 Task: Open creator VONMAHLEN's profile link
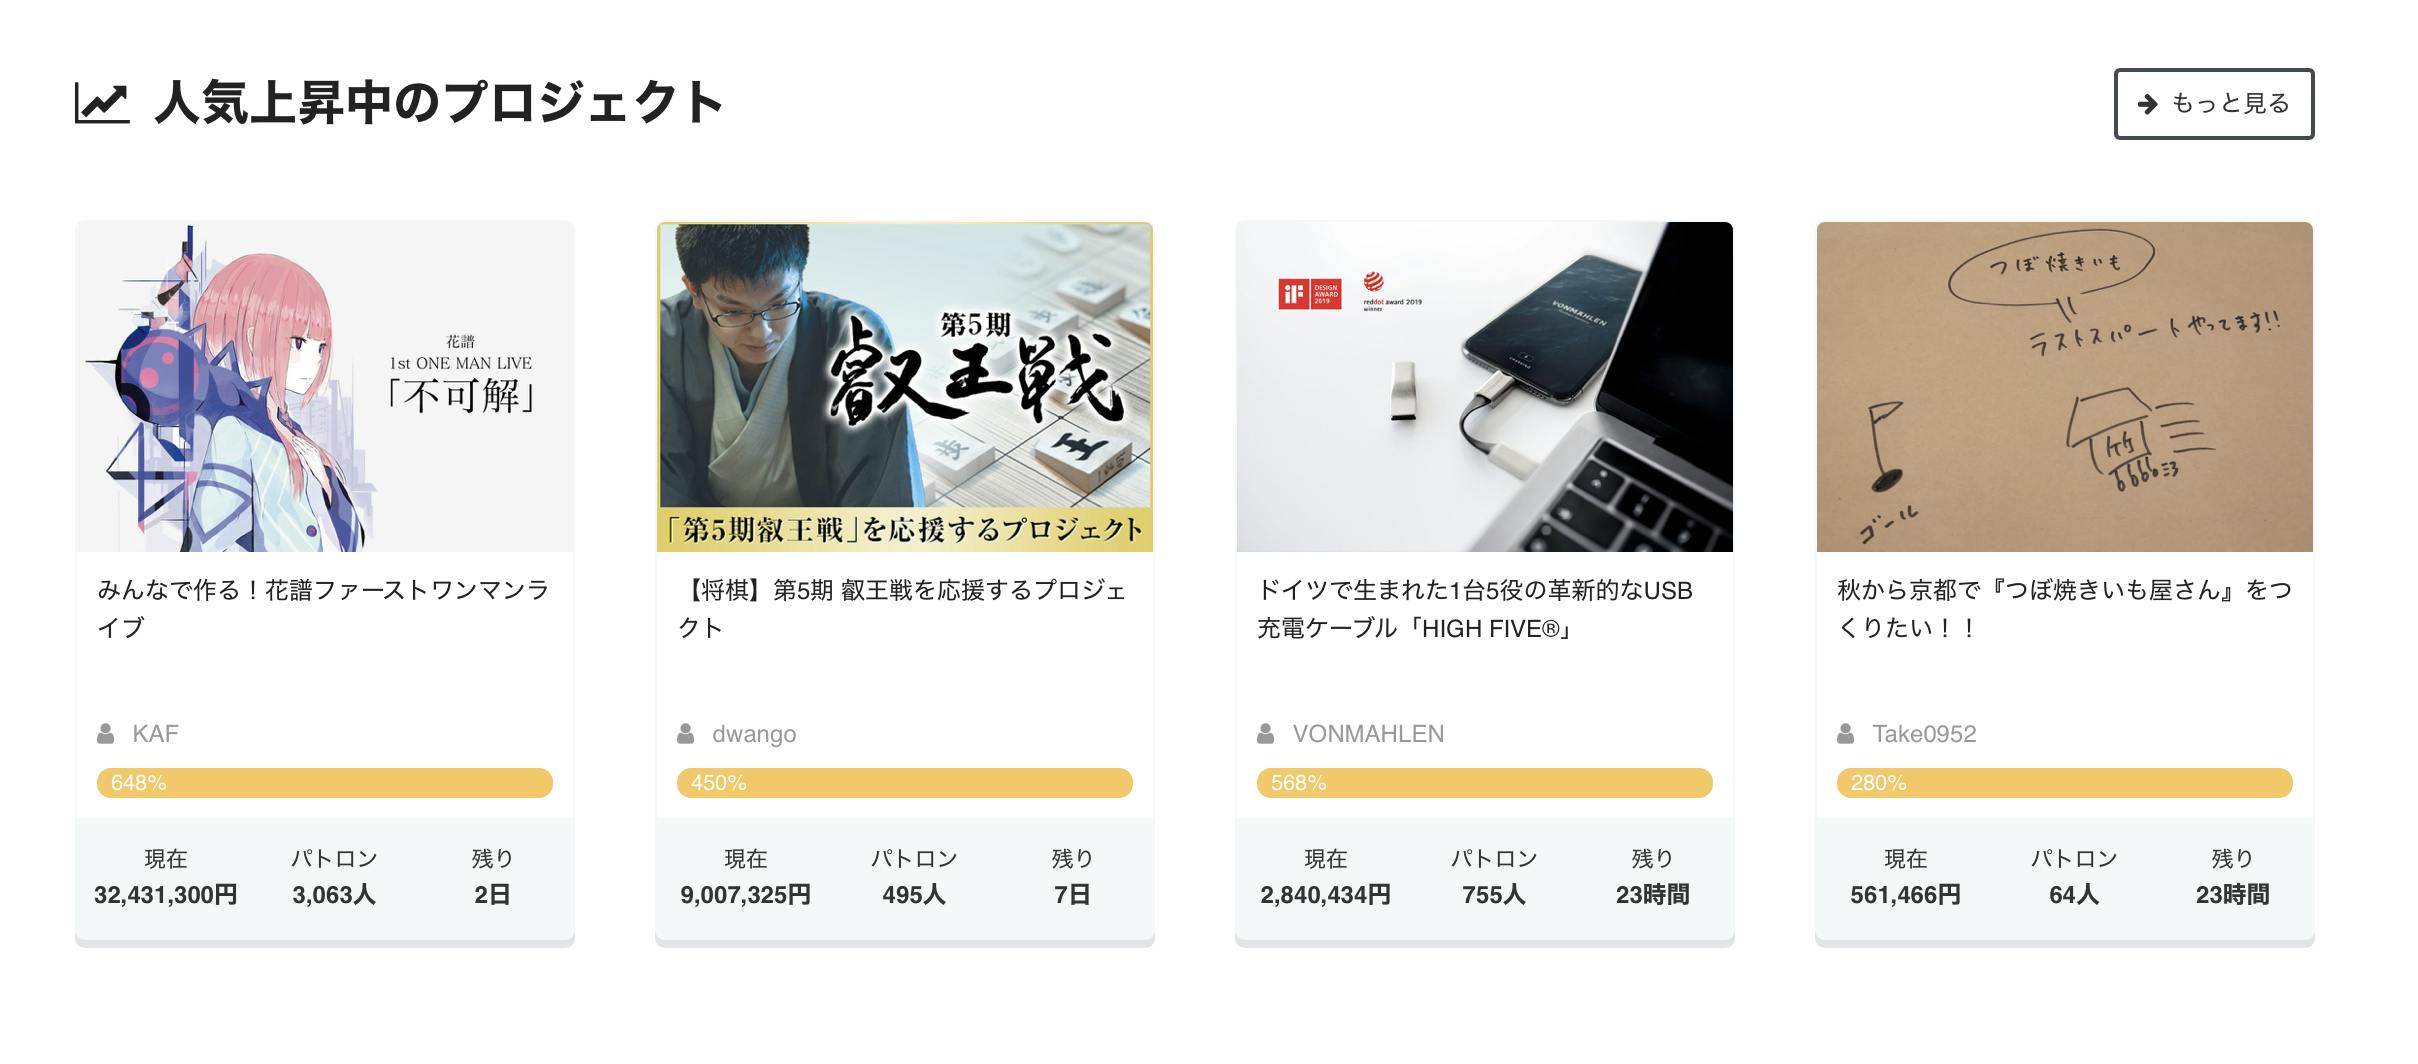click(1368, 734)
